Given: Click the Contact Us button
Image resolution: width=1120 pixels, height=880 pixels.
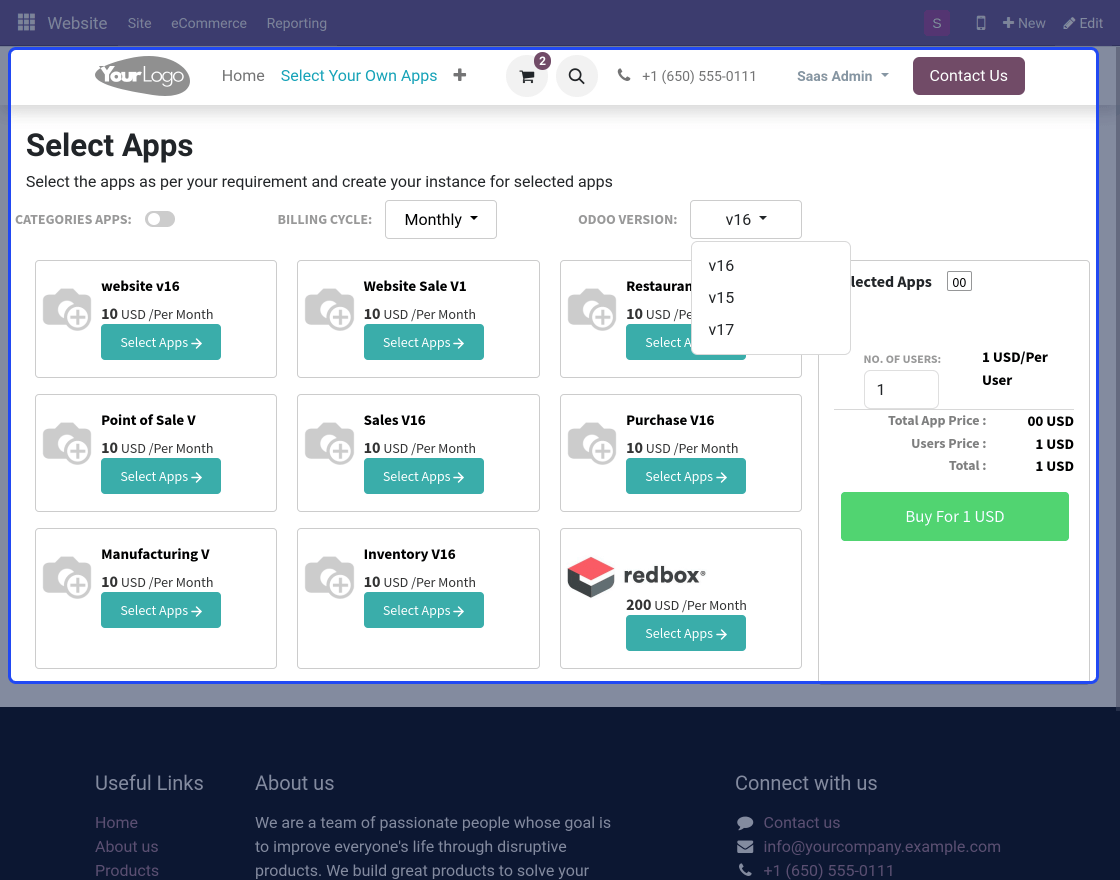Looking at the screenshot, I should [x=969, y=76].
